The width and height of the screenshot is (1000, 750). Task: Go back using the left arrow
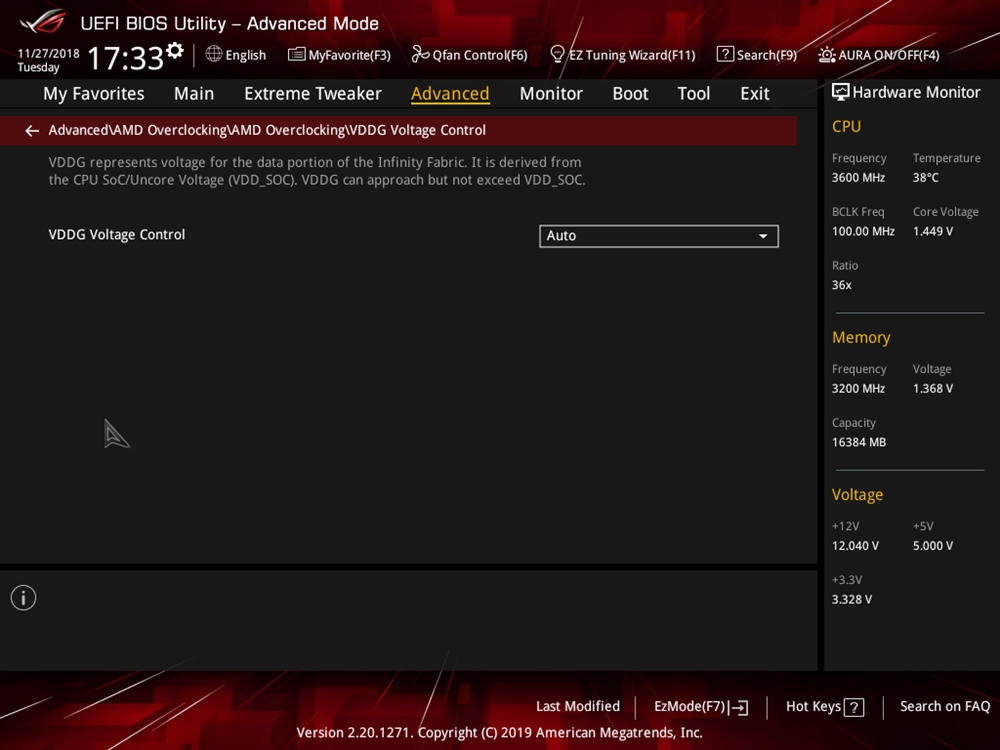click(x=32, y=131)
